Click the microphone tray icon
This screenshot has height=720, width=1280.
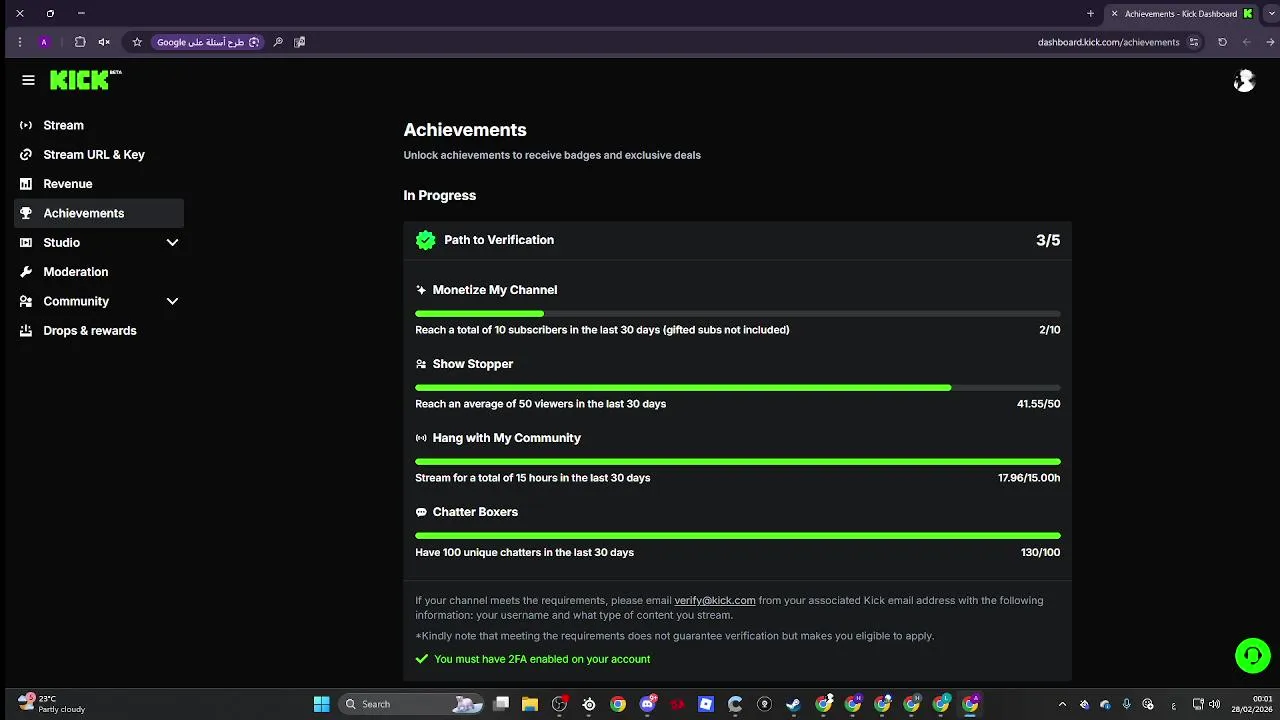[x=1127, y=704]
